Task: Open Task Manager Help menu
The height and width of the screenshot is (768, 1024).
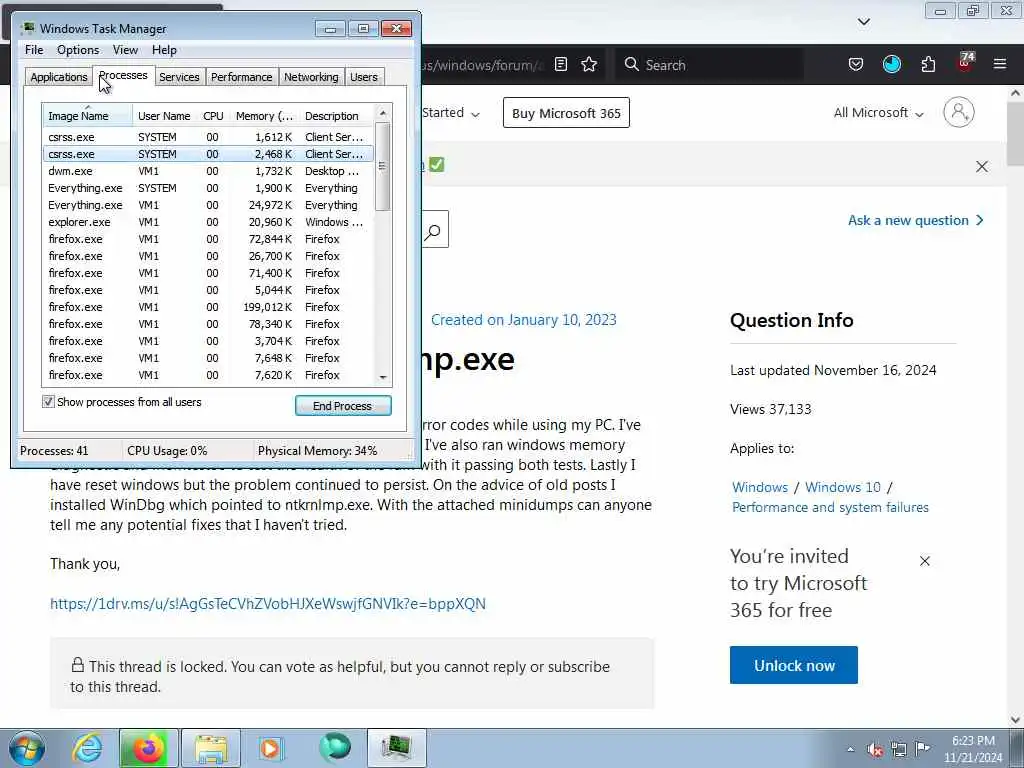Action: click(164, 50)
